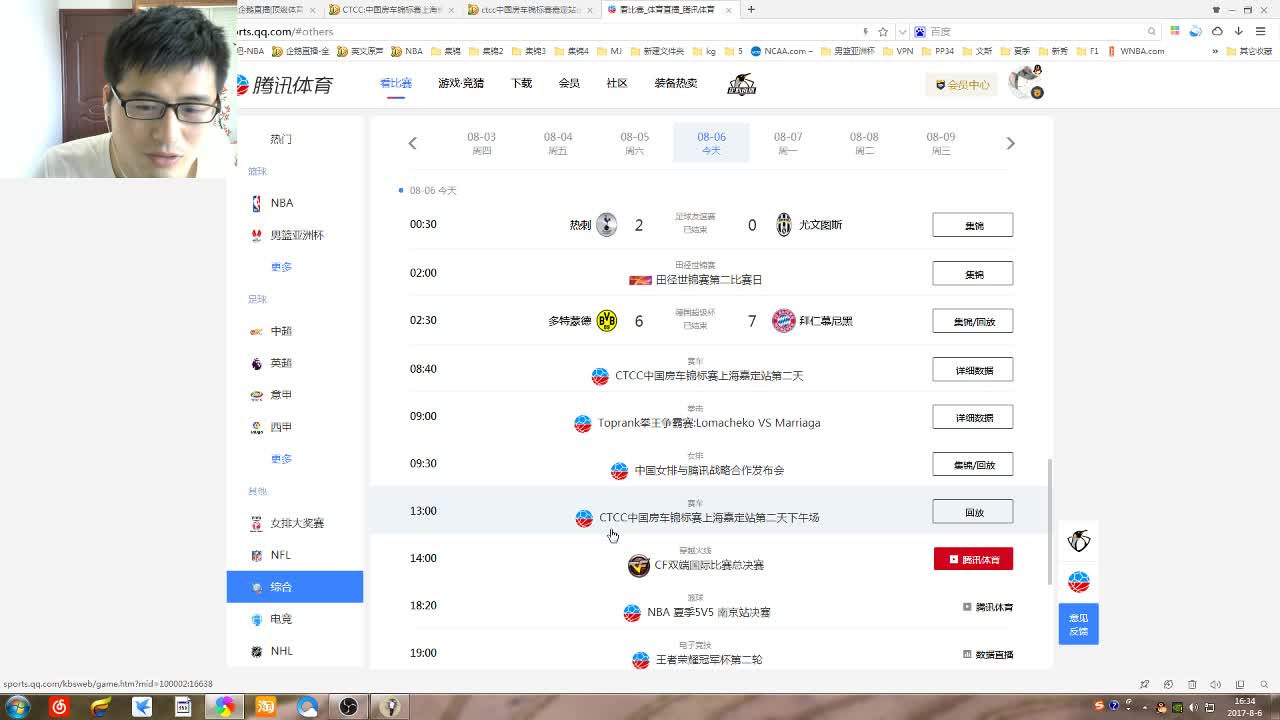This screenshot has height=720, width=1280.
Task: Click the browser downloads arrow icon
Action: pos(1238,31)
